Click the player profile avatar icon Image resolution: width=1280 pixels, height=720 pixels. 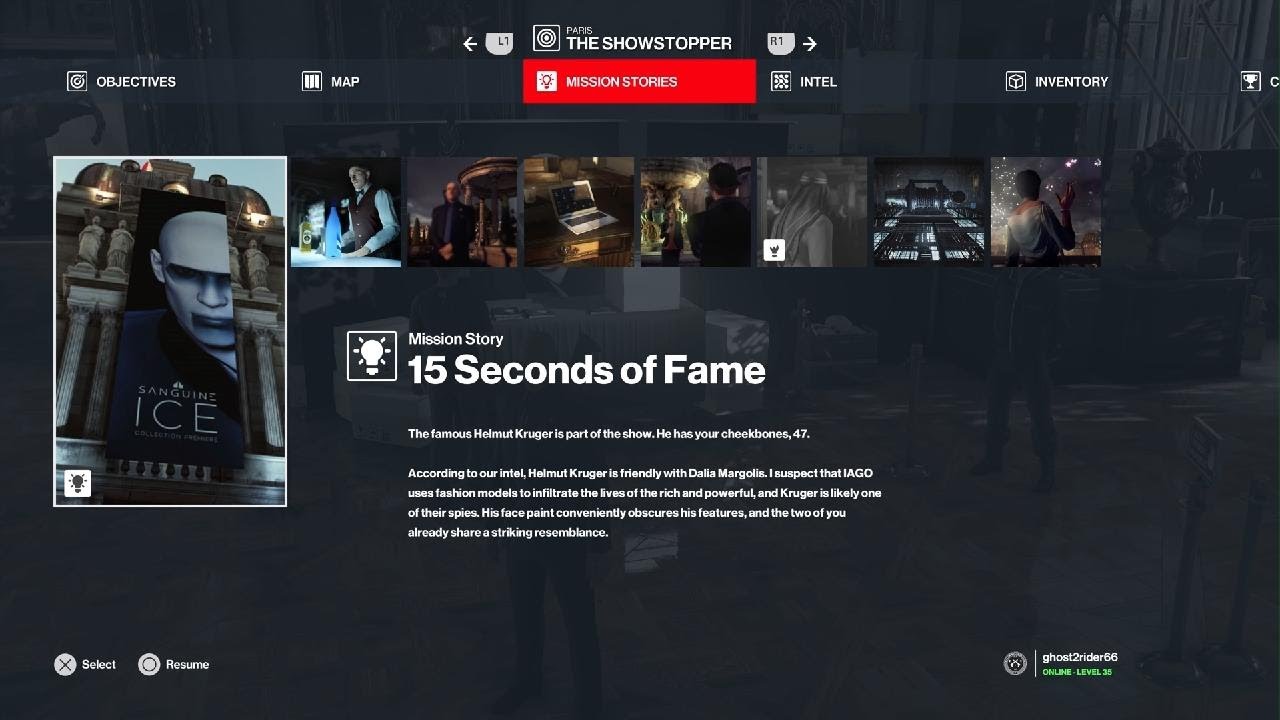1015,664
